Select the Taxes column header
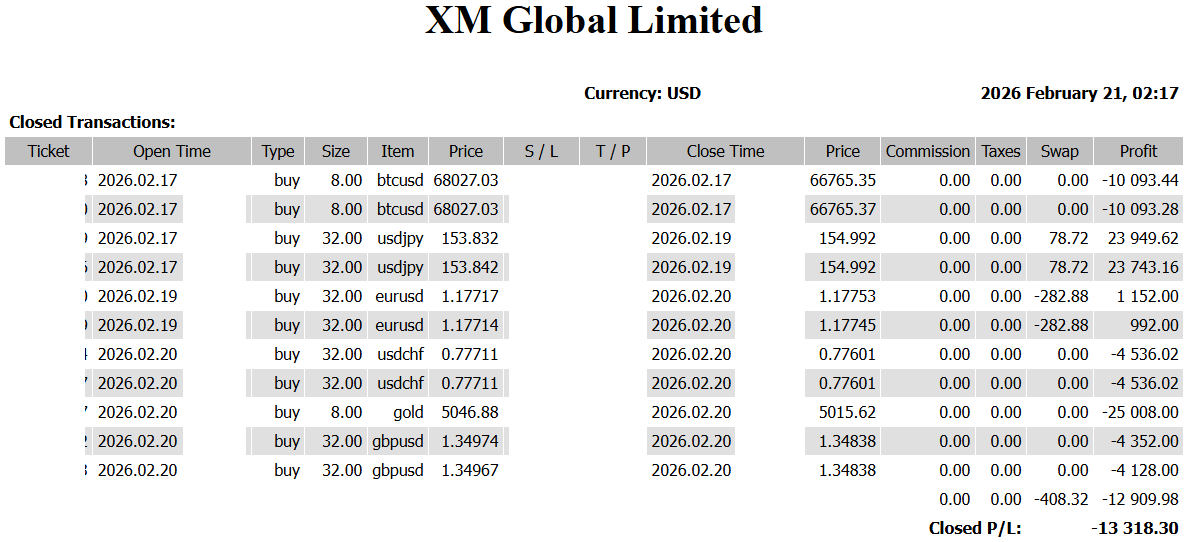The width and height of the screenshot is (1186, 542). 1001,151
